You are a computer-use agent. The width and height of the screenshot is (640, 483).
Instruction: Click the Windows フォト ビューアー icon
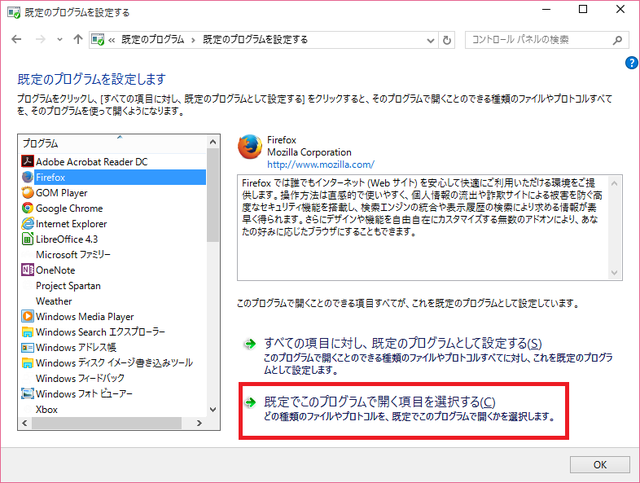27,394
